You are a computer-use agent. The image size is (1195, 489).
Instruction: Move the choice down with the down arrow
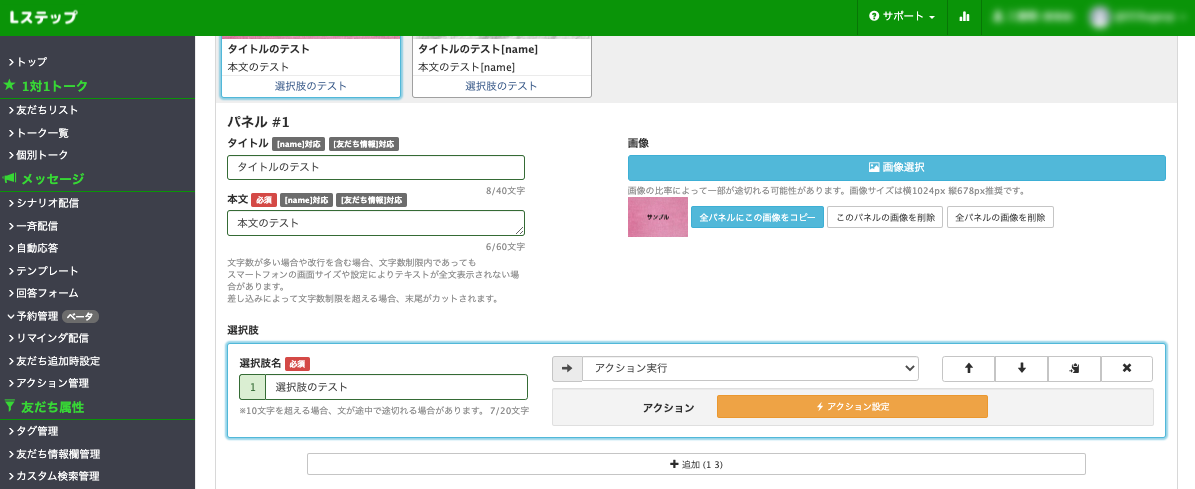(1021, 369)
